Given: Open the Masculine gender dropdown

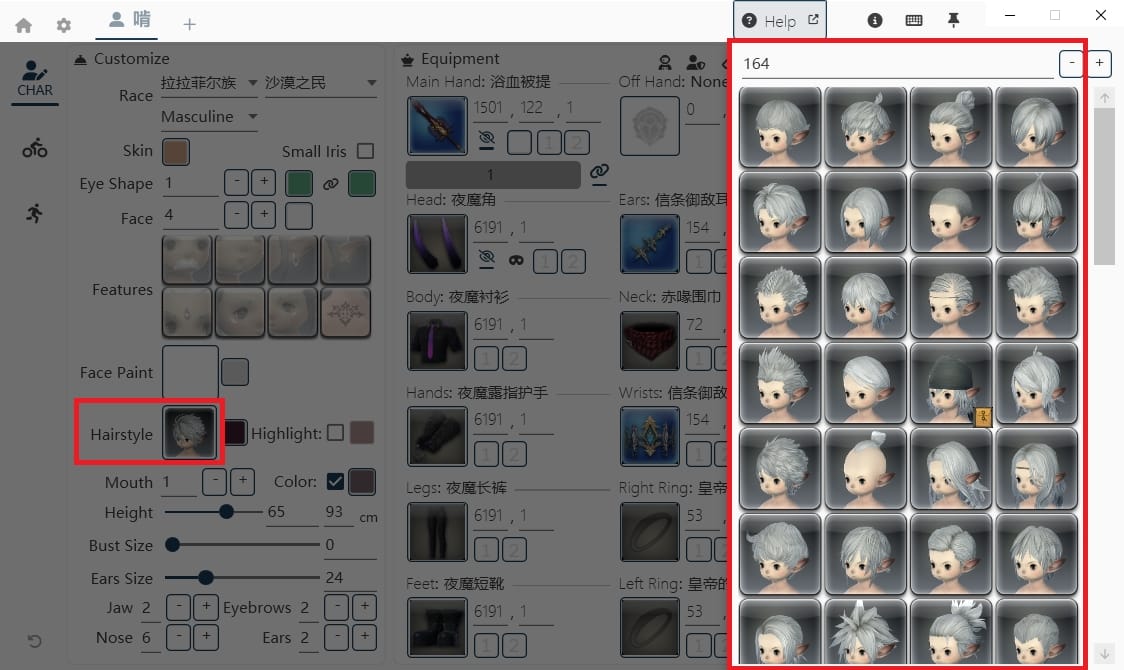Looking at the screenshot, I should click(209, 117).
